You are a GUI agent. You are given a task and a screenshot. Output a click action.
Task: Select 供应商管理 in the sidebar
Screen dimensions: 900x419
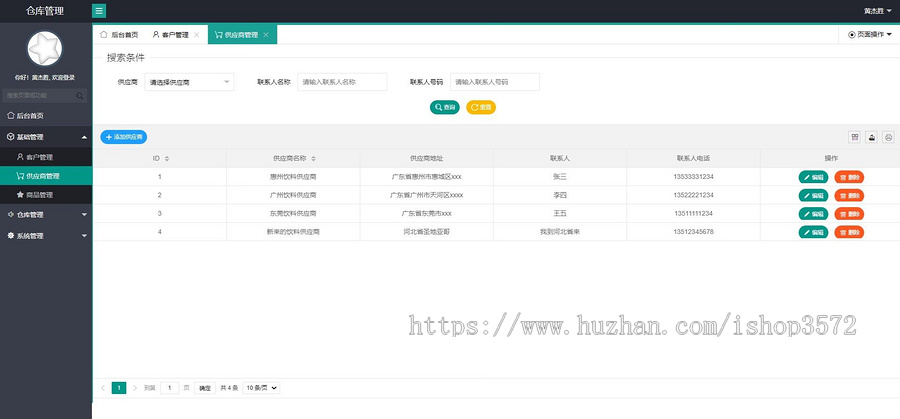pyautogui.click(x=46, y=176)
